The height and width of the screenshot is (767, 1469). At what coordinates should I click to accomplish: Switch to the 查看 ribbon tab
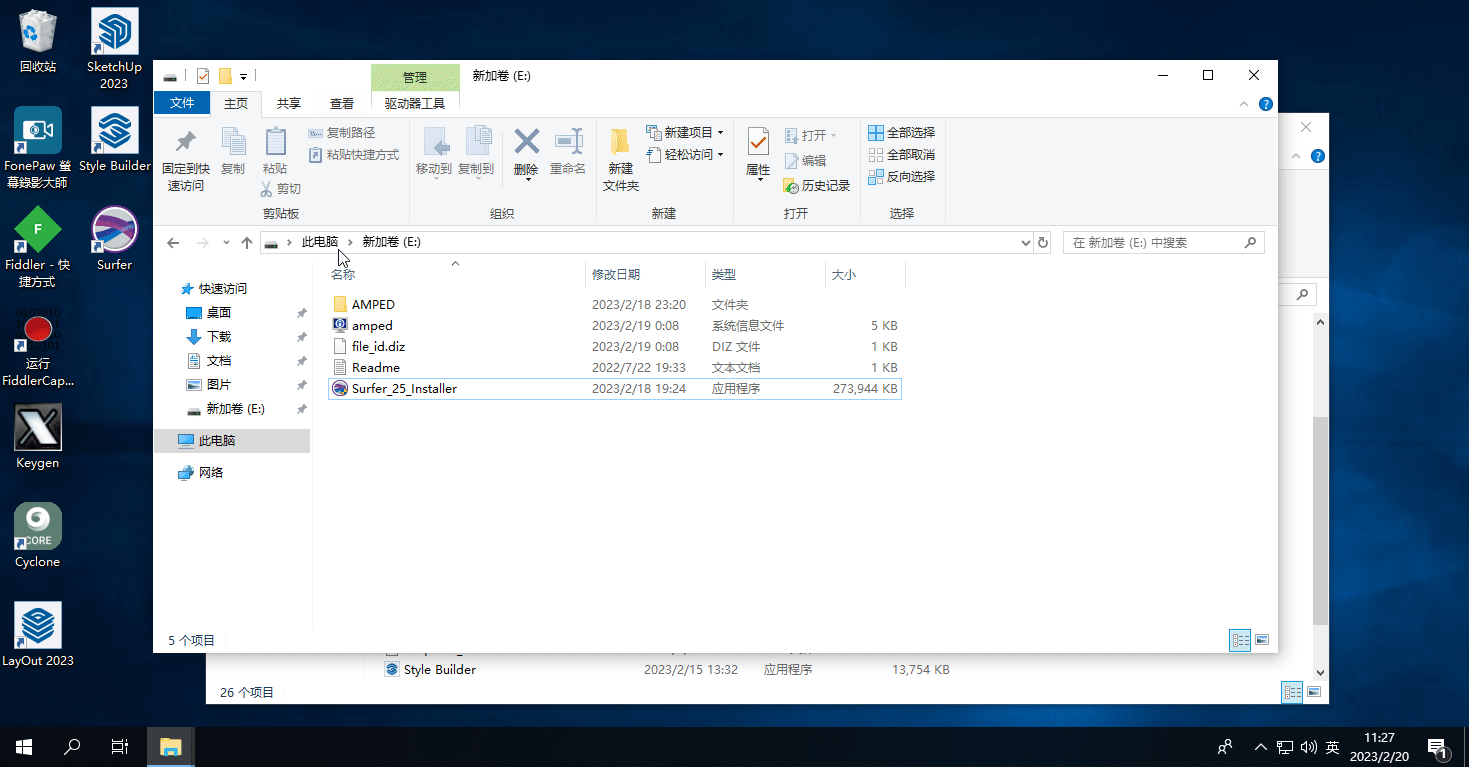point(341,103)
